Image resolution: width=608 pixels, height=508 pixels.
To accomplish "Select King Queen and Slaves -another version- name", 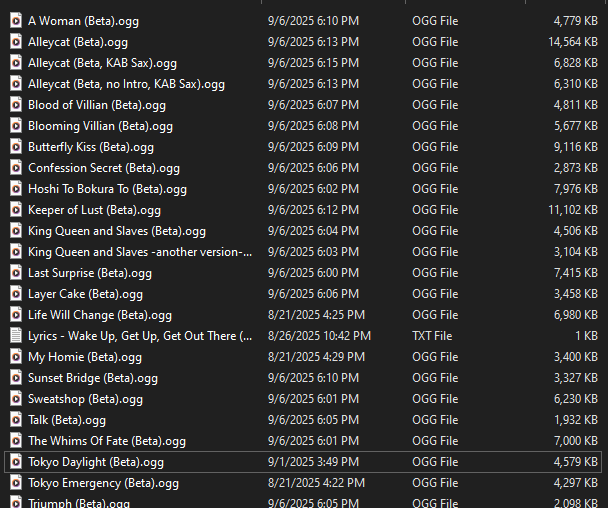I will [140, 252].
